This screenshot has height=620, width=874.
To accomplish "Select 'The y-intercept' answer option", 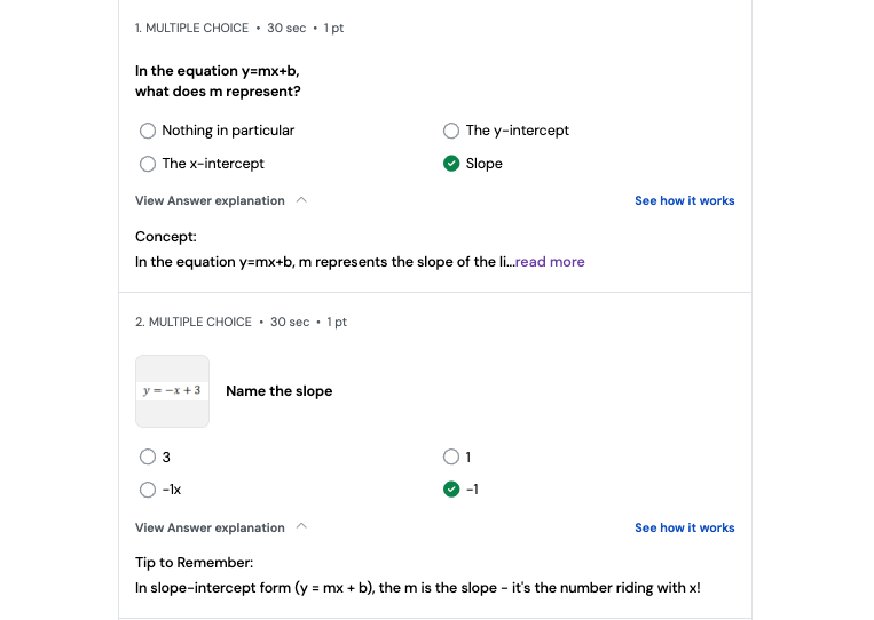I will 451,131.
